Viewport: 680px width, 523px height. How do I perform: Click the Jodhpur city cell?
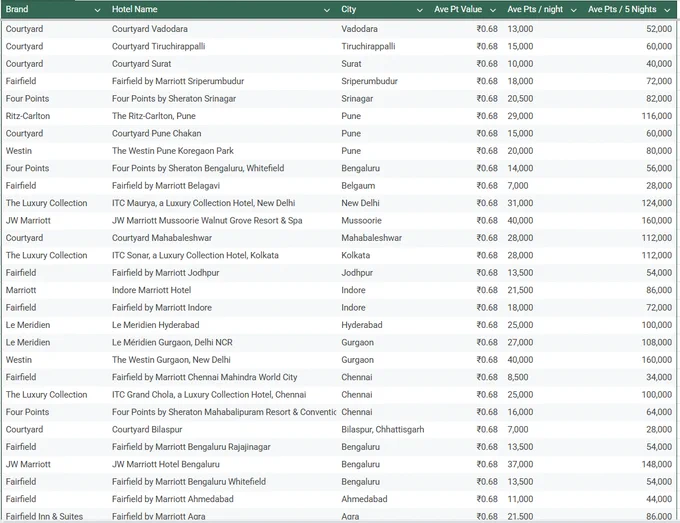[357, 272]
